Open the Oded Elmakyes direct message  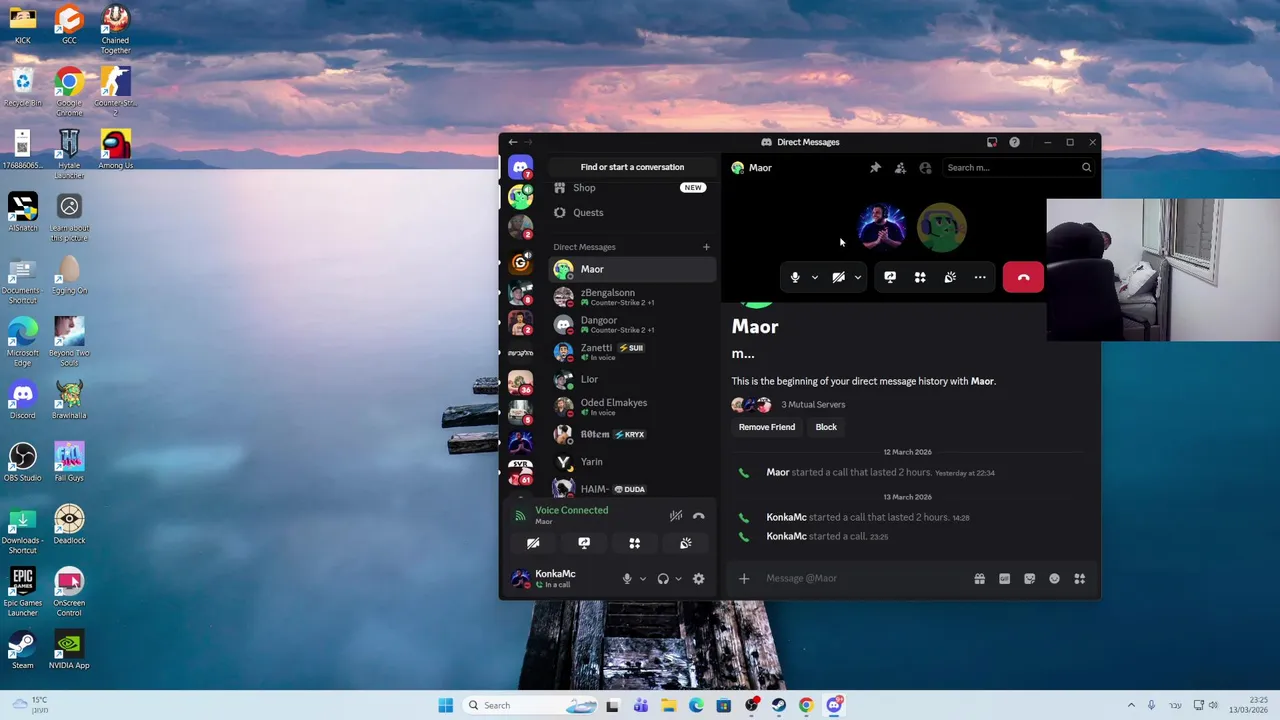[632, 407]
